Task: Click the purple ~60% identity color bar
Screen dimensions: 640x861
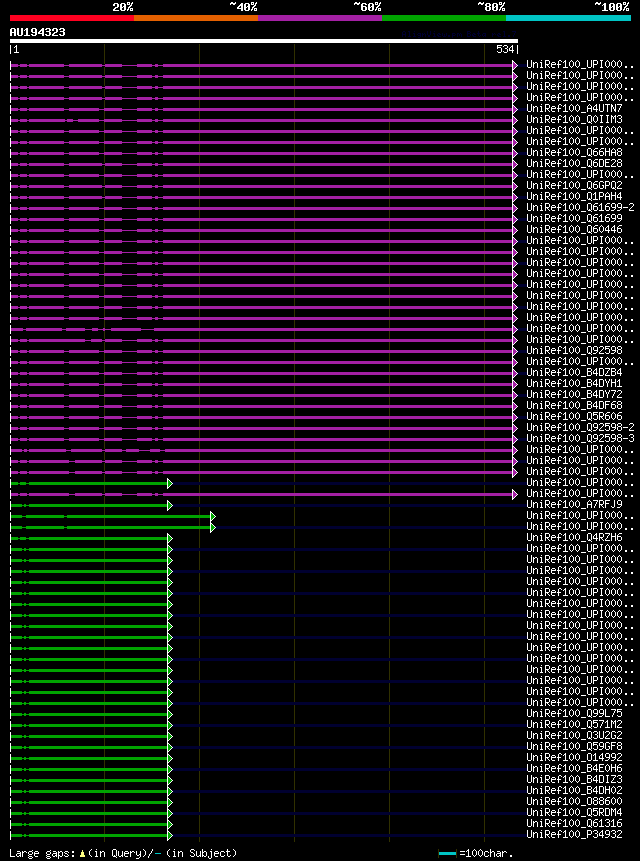Action: coord(320,18)
